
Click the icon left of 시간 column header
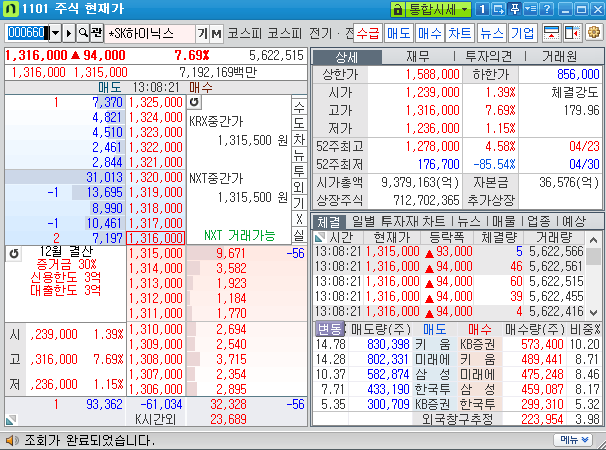(320, 237)
